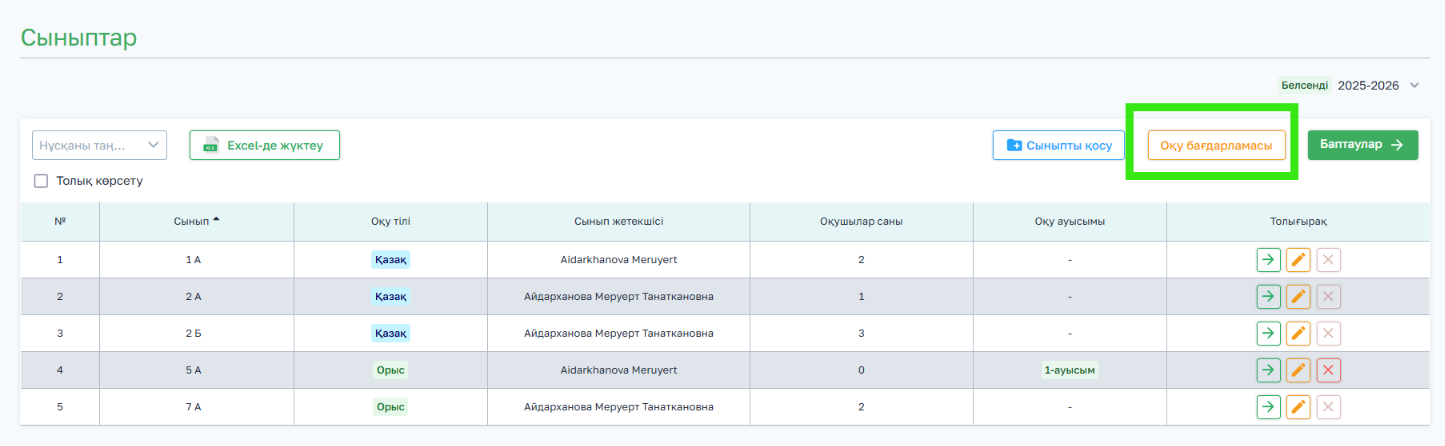Edit class 7 А with orange pencil
The width and height of the screenshot is (1445, 446).
click(x=1298, y=407)
